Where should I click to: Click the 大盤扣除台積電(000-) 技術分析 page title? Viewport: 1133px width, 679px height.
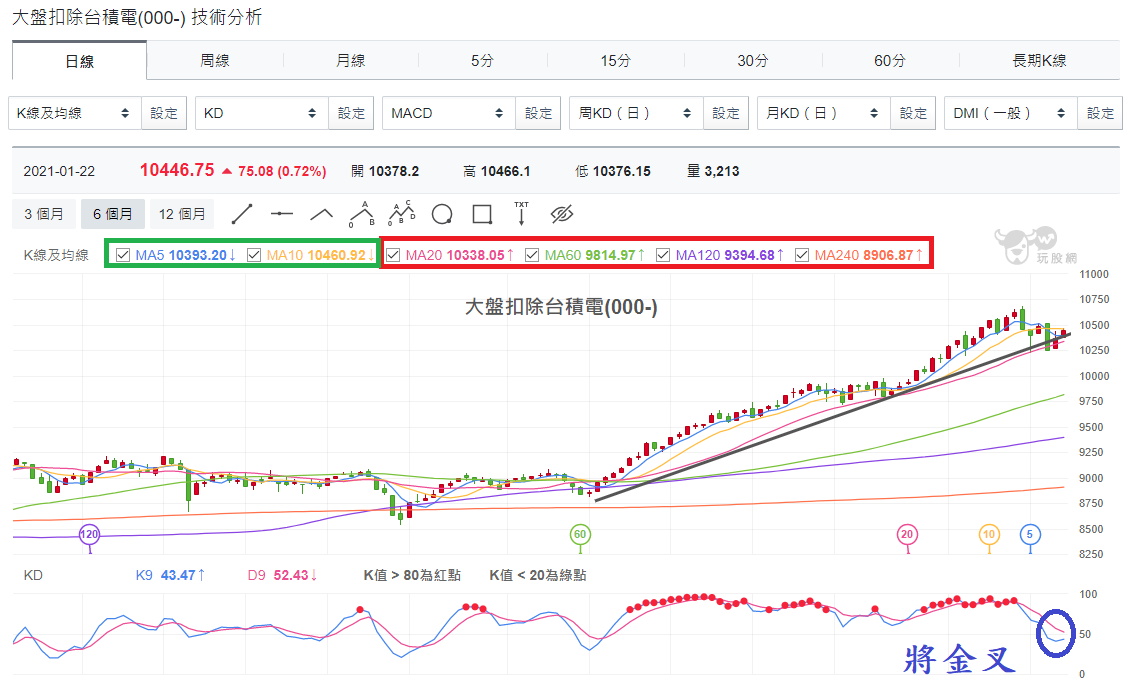click(137, 17)
